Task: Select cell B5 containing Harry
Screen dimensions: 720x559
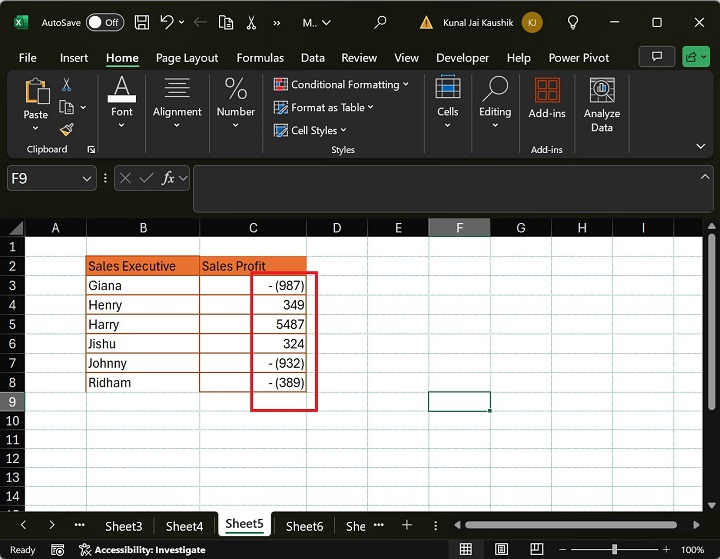Action: pos(143,324)
